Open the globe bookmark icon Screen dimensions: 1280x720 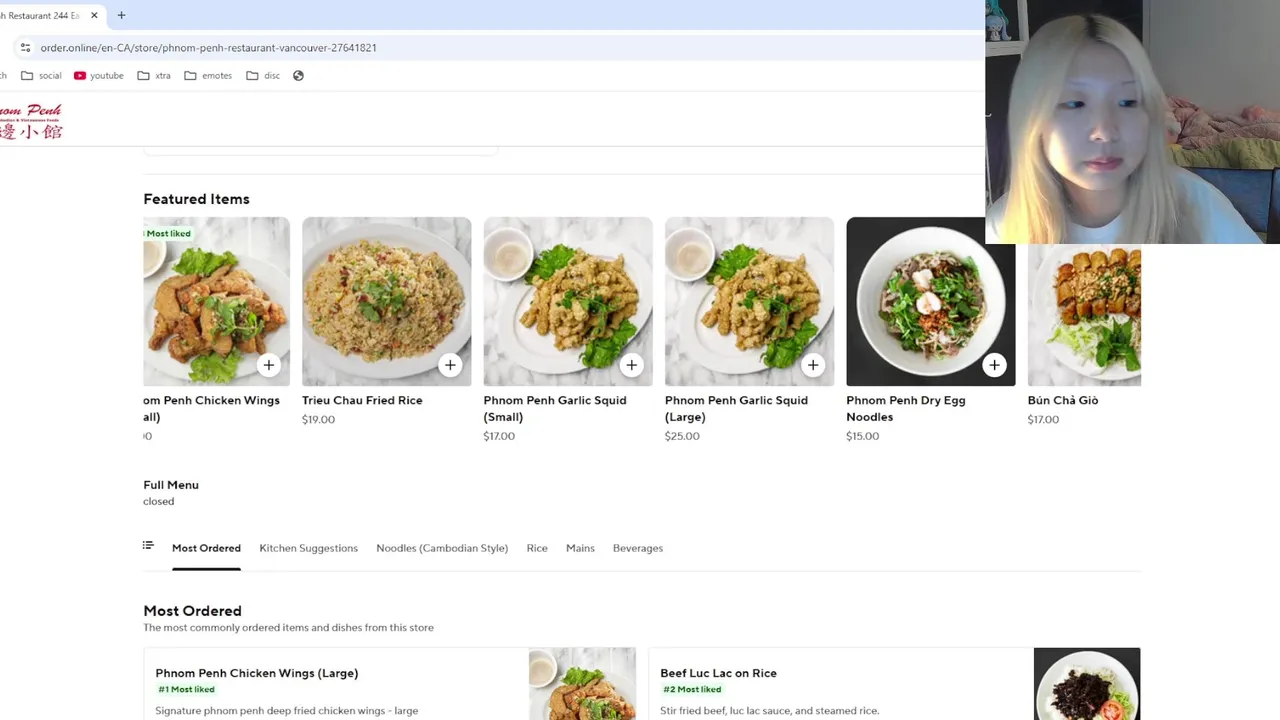(x=298, y=75)
